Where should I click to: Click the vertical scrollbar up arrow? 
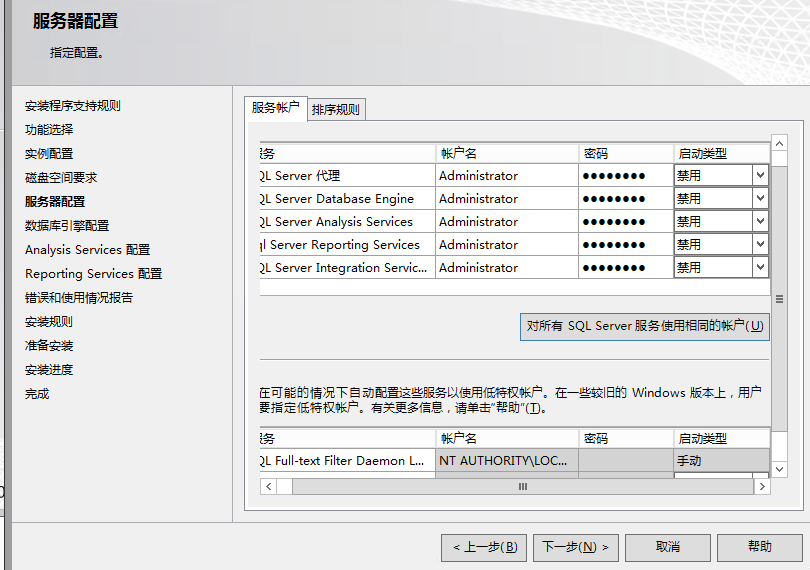tap(780, 143)
